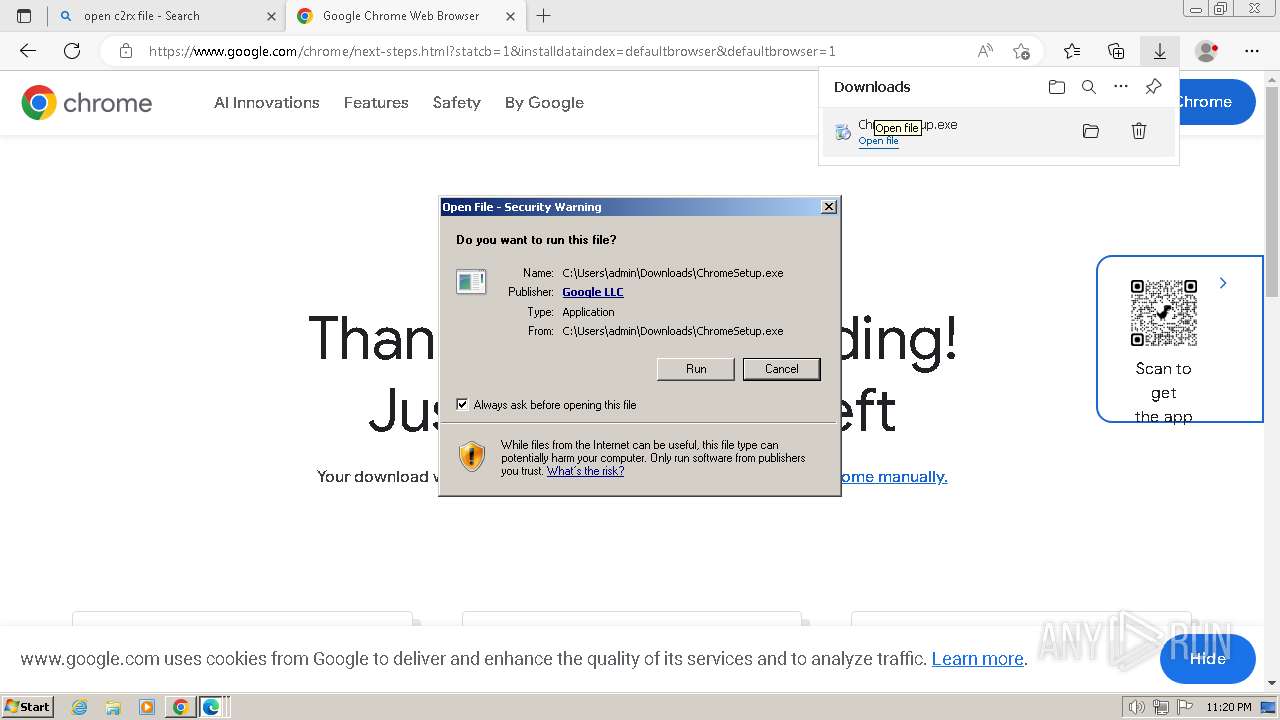Open File Explorer from the taskbar

coord(113,707)
